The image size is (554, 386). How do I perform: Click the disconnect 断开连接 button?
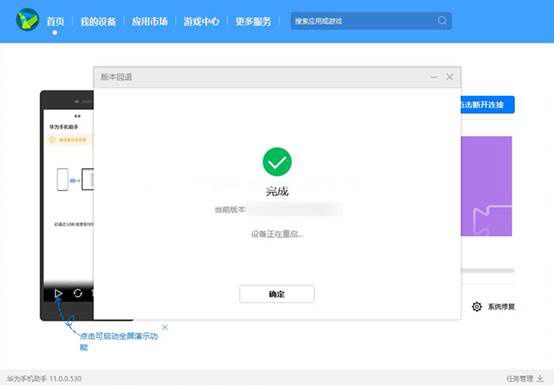coord(488,105)
